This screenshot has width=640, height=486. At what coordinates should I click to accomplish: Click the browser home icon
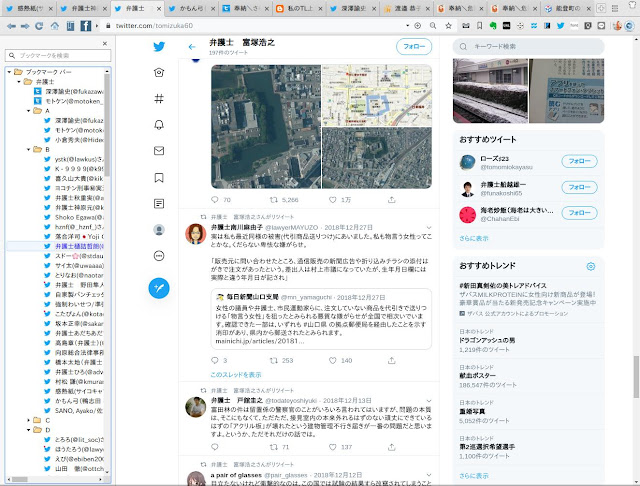click(54, 26)
